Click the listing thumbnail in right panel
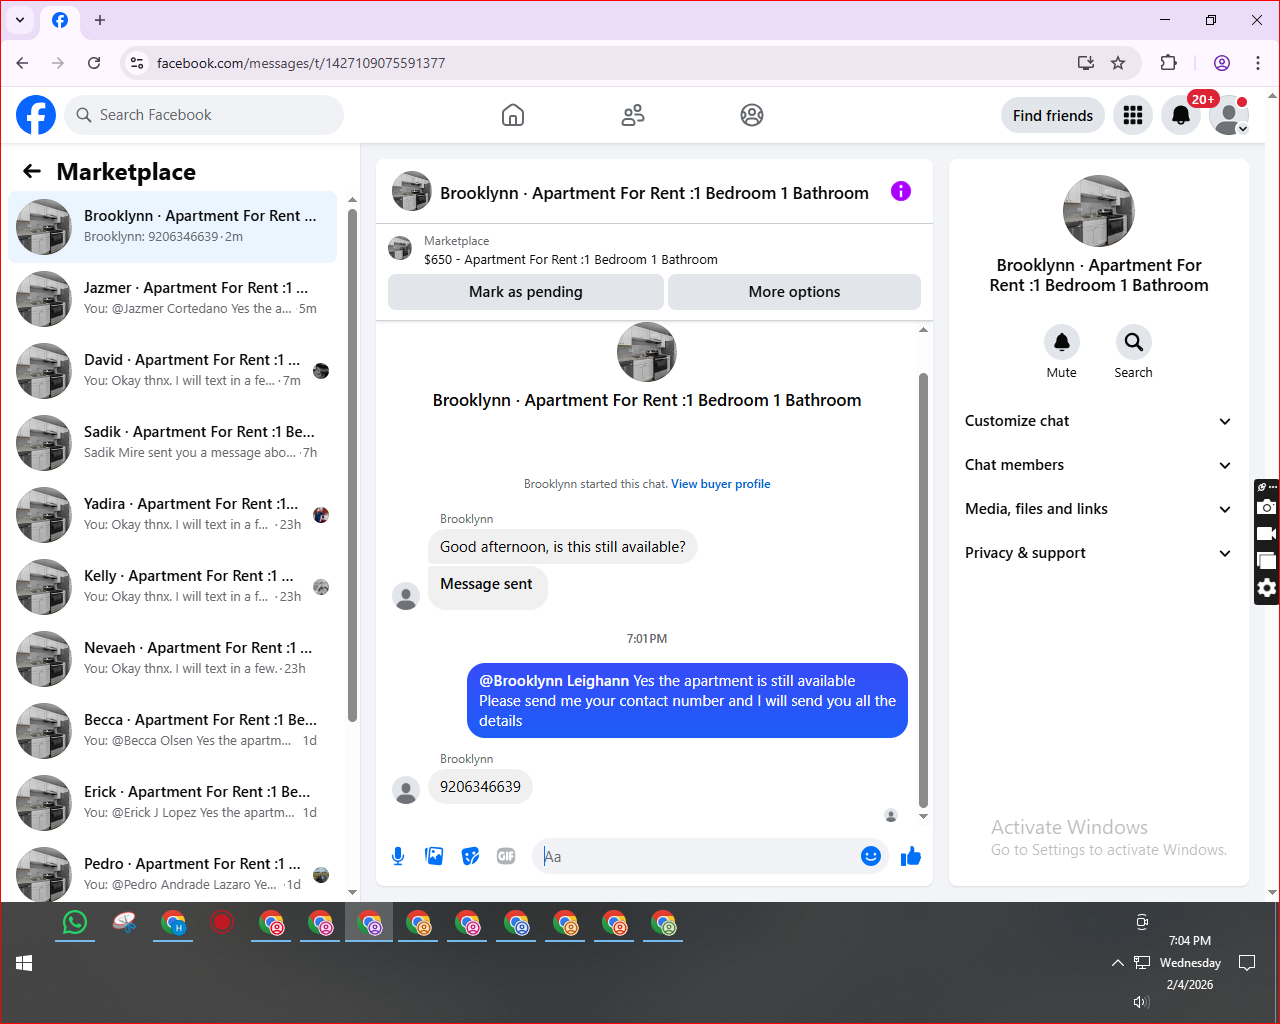Image resolution: width=1280 pixels, height=1024 pixels. point(1098,211)
